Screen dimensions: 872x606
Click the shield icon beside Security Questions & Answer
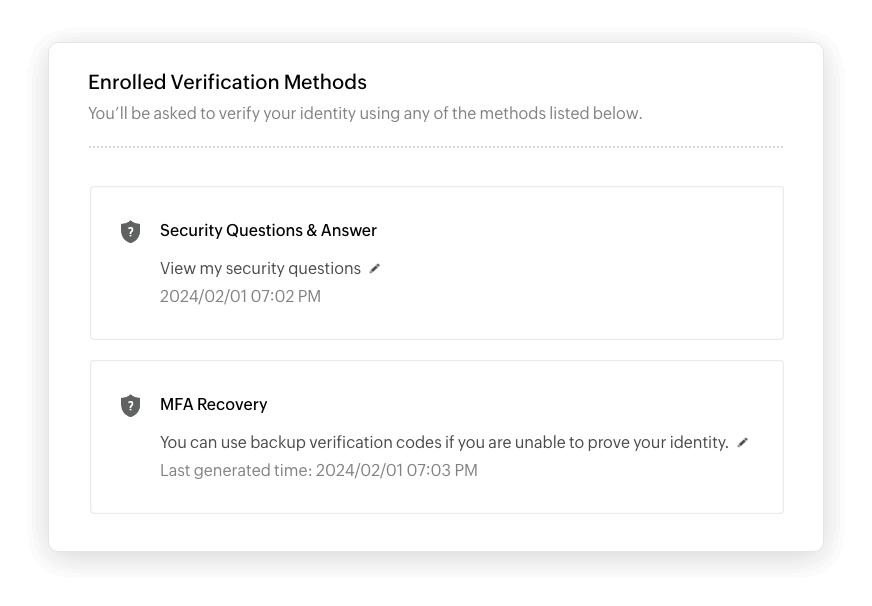tap(131, 231)
